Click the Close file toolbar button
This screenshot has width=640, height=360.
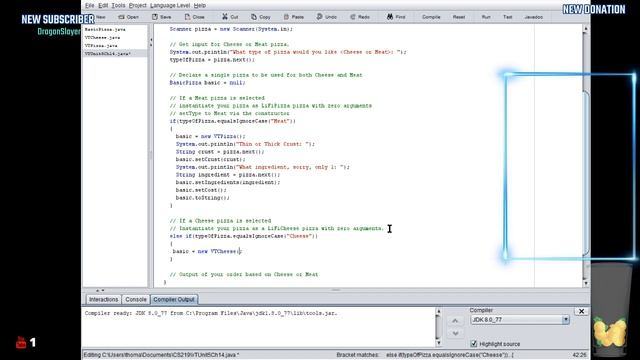click(x=195, y=17)
